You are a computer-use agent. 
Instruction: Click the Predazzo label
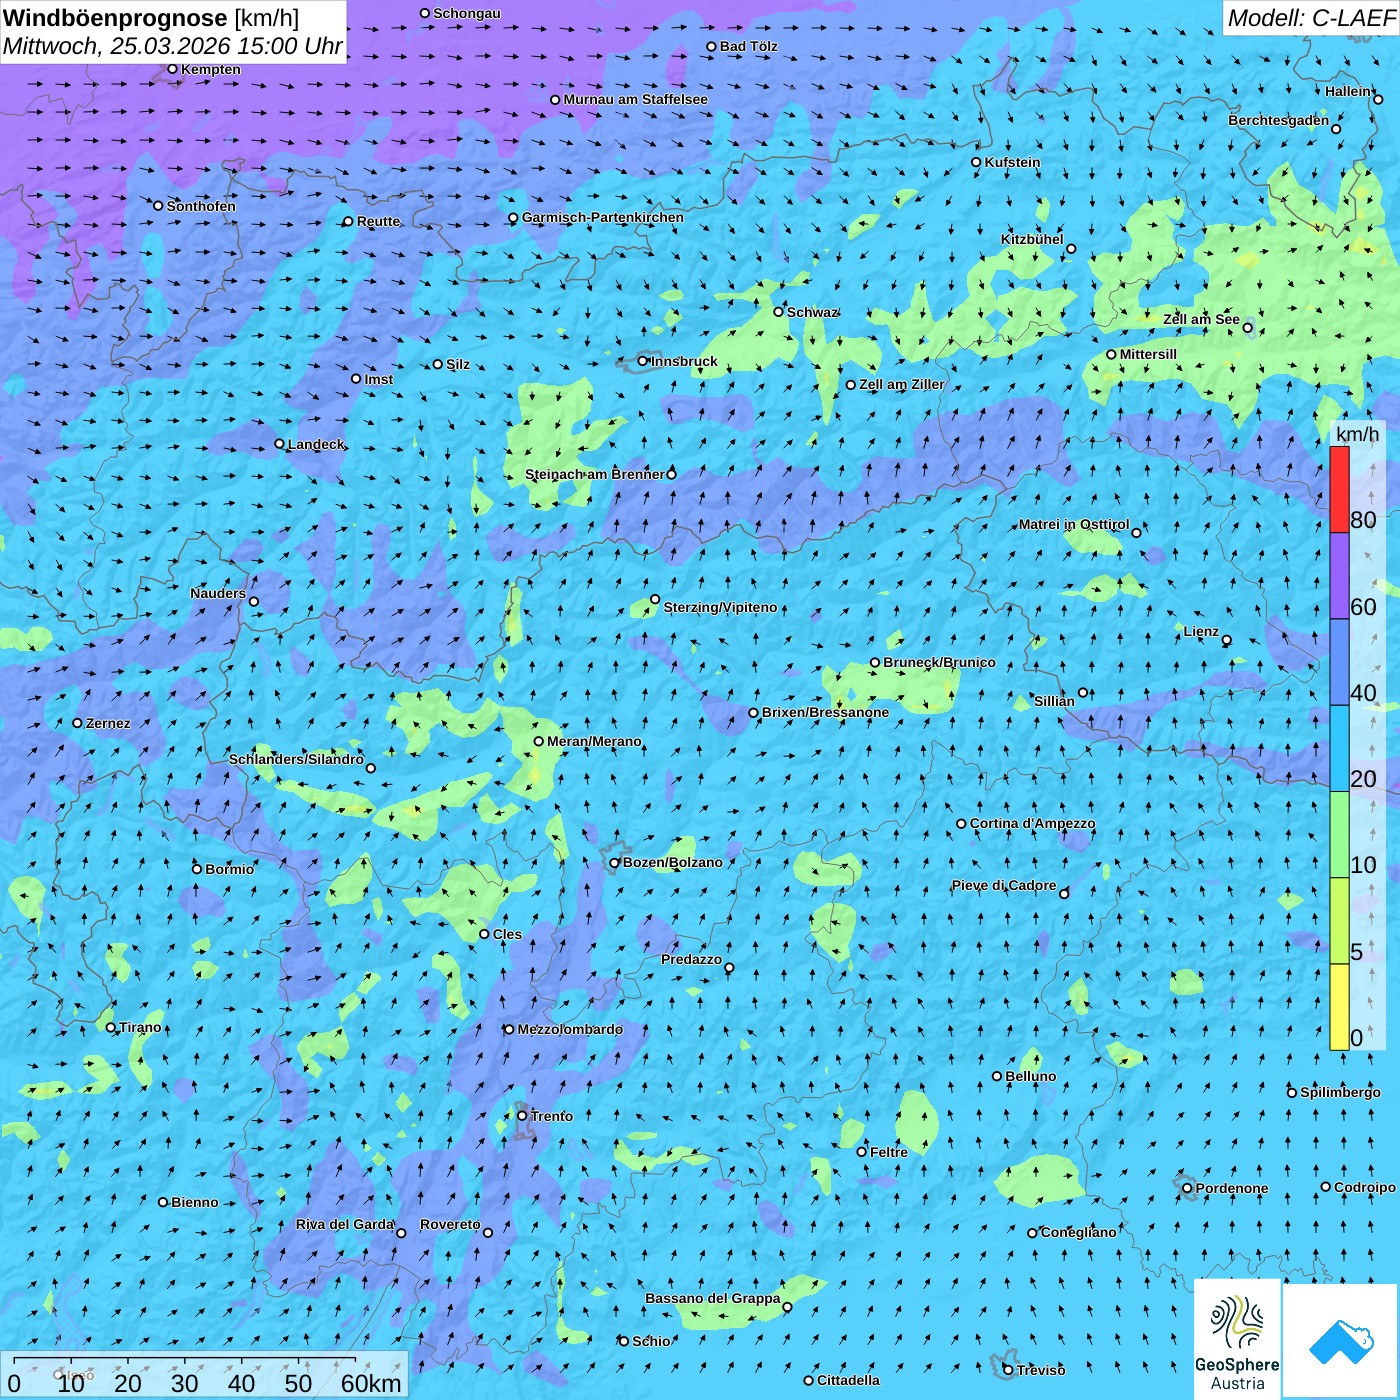691,959
